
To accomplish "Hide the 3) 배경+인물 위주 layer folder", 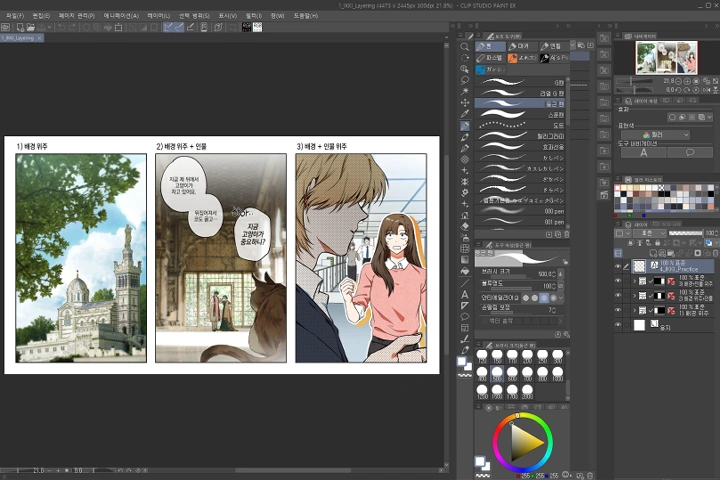I will (618, 280).
